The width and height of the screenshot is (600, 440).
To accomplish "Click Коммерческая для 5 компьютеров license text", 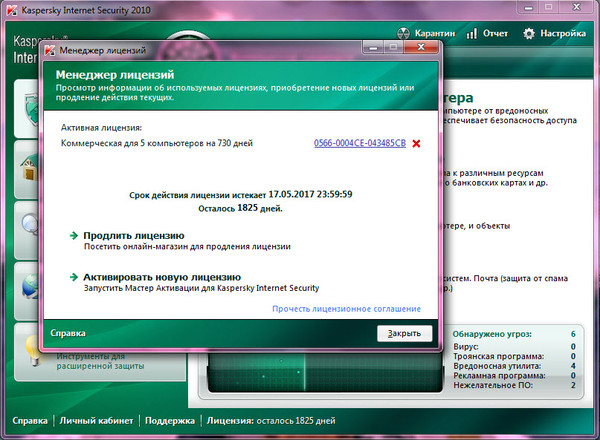I will pyautogui.click(x=157, y=143).
